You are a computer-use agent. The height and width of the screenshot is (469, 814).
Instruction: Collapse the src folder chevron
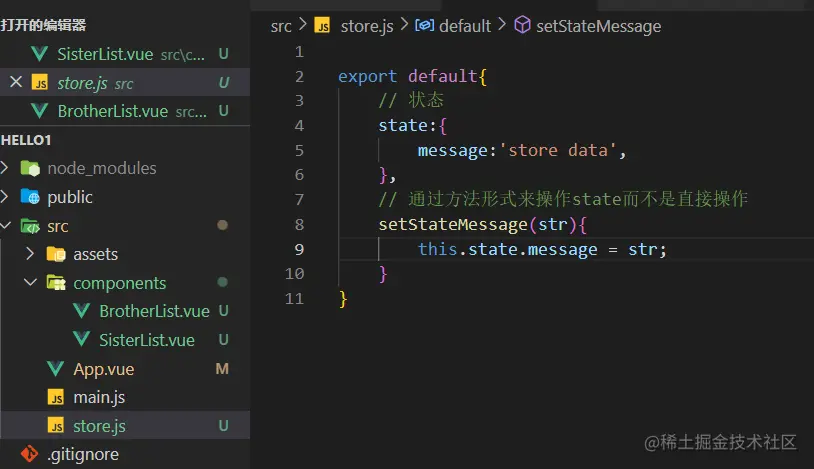point(8,226)
